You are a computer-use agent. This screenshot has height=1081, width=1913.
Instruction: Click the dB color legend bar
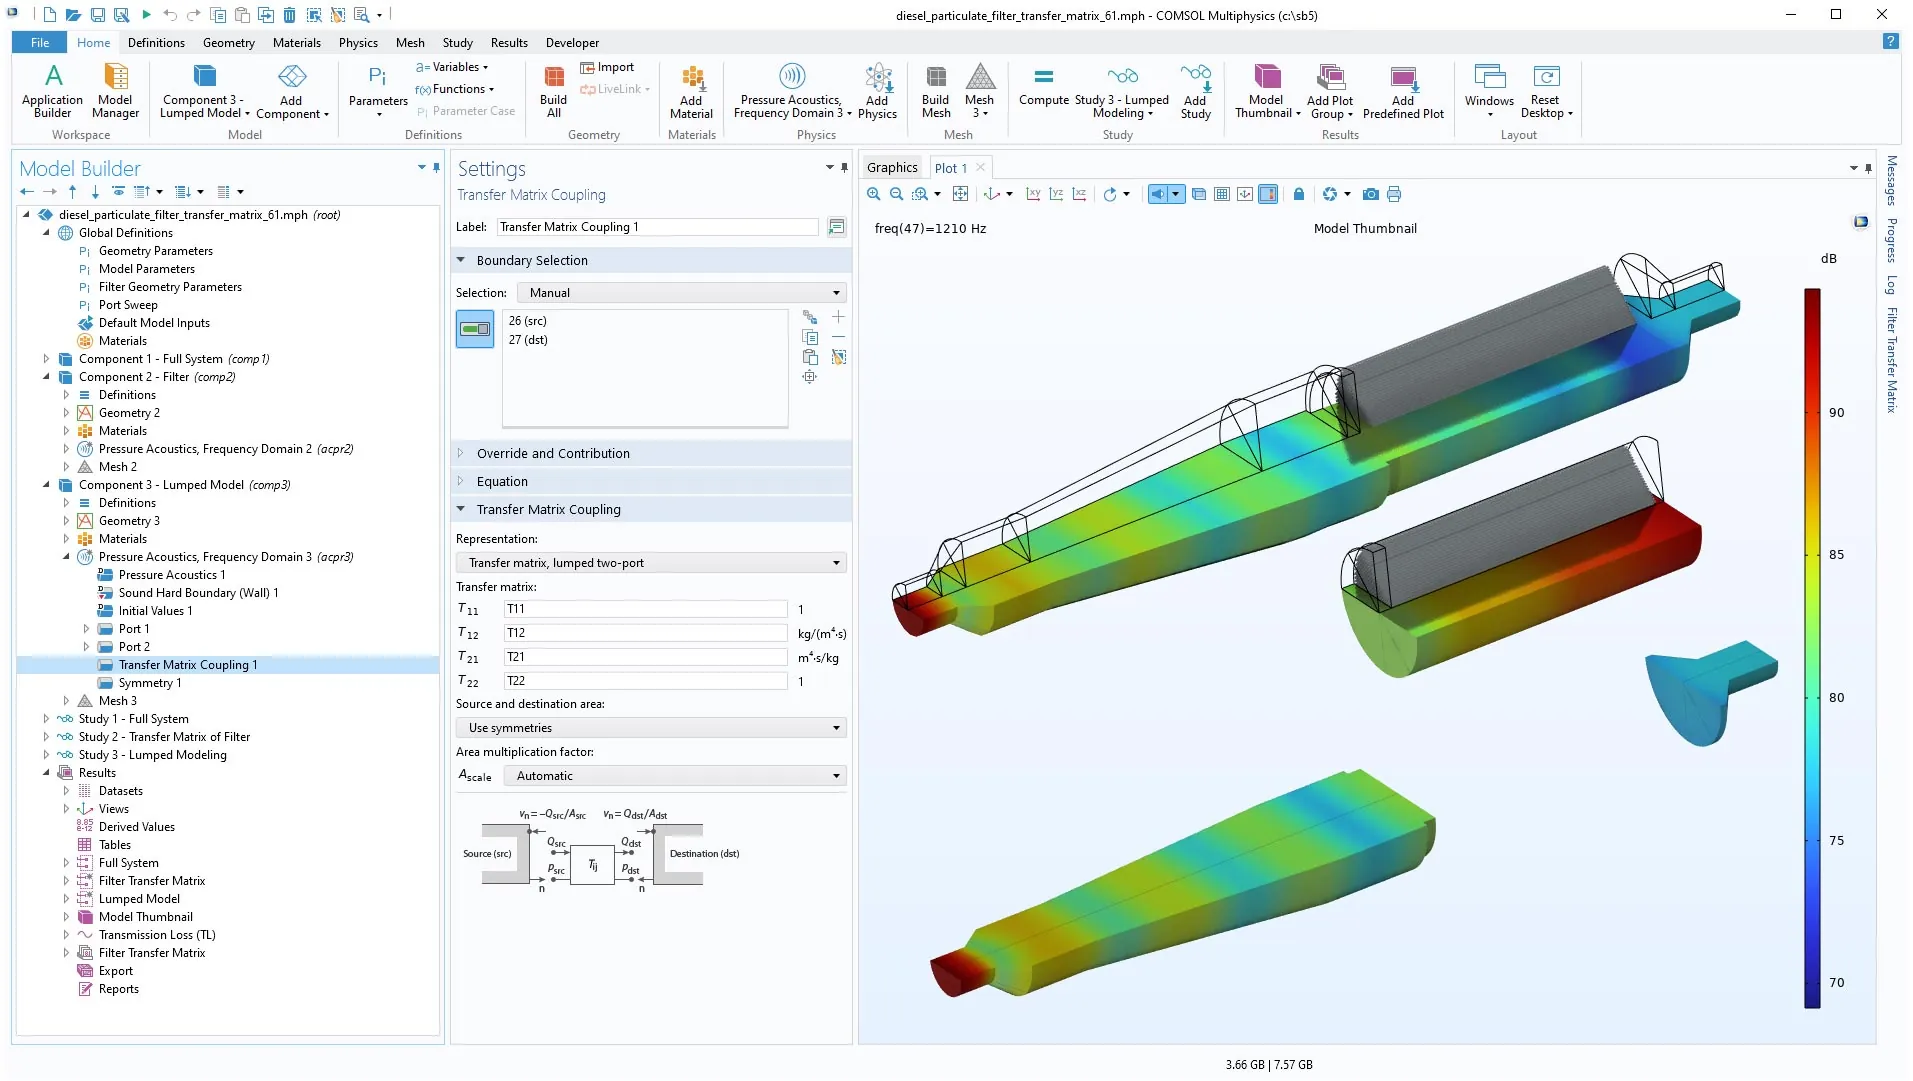click(1812, 648)
